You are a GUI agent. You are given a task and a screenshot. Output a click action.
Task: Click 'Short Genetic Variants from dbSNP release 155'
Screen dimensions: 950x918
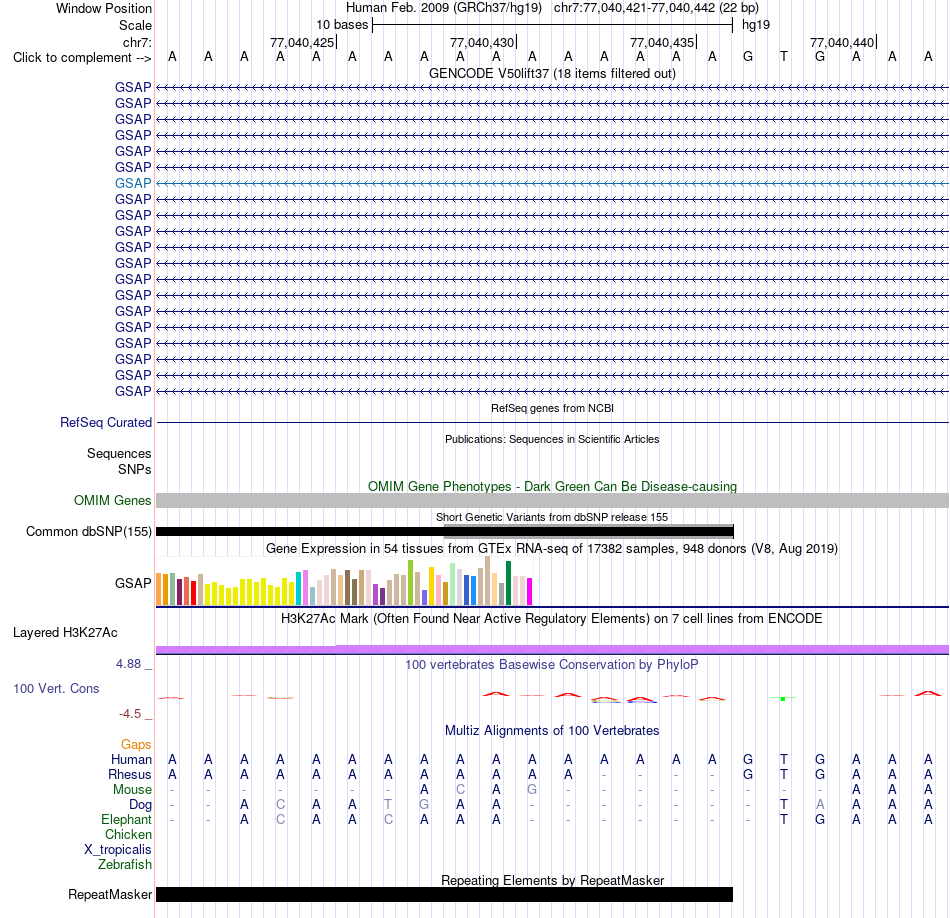pyautogui.click(x=552, y=517)
